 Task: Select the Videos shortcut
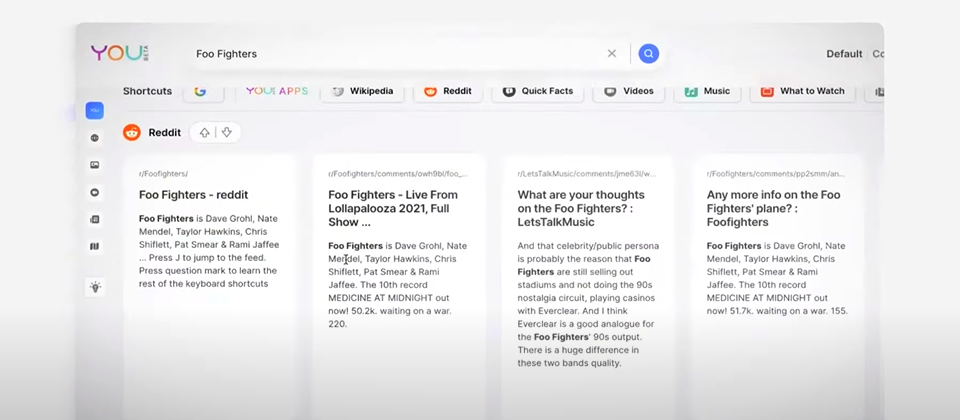(628, 91)
